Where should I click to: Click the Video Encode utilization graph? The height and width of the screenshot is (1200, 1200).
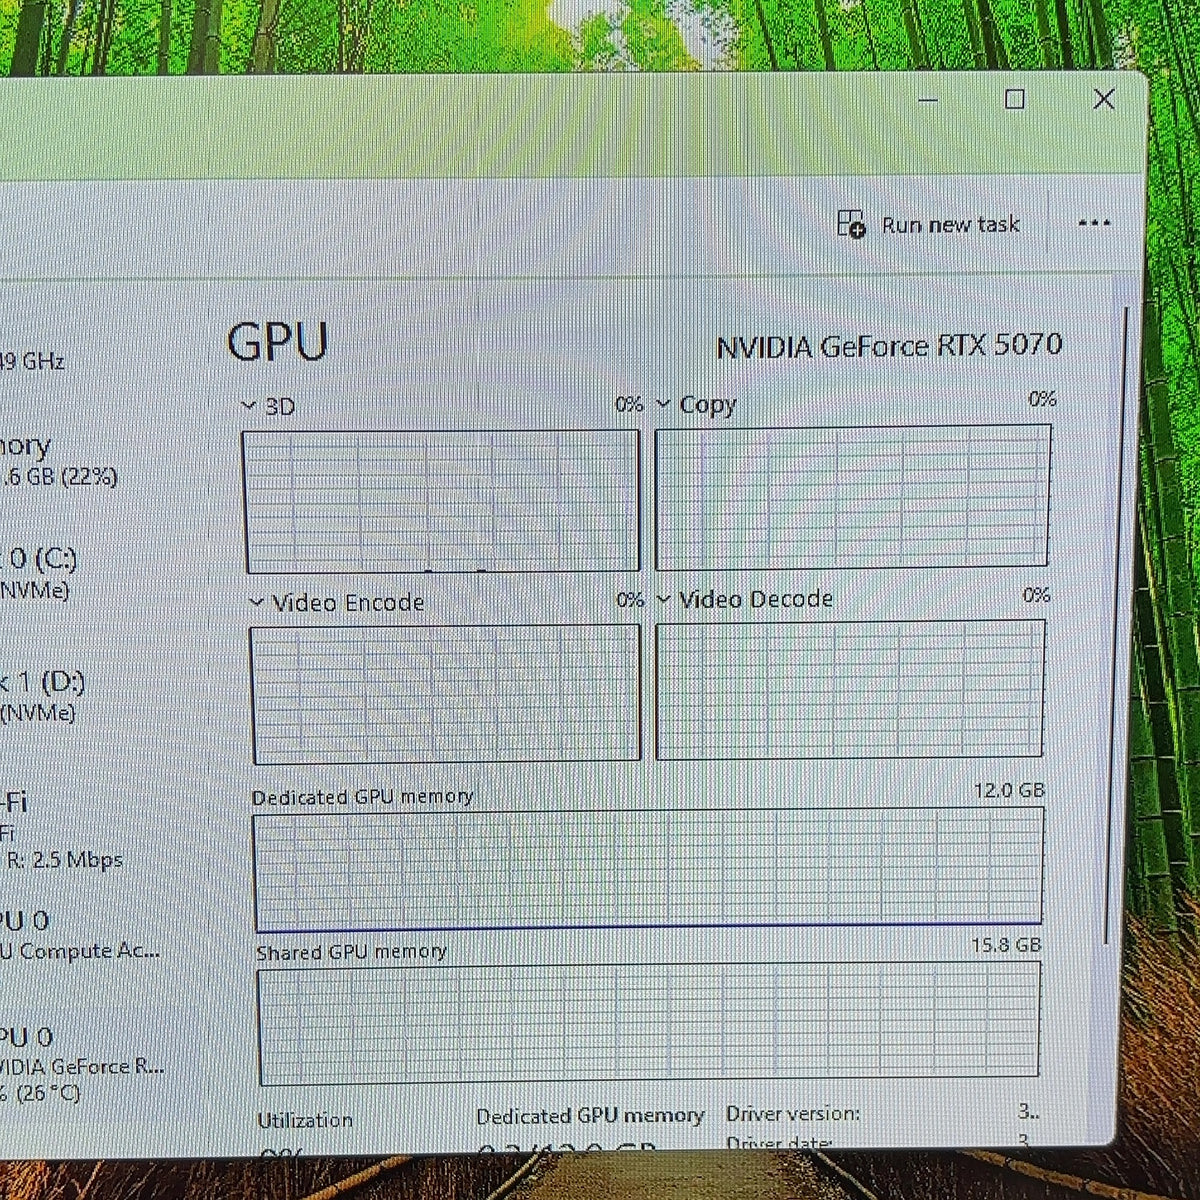tap(444, 693)
